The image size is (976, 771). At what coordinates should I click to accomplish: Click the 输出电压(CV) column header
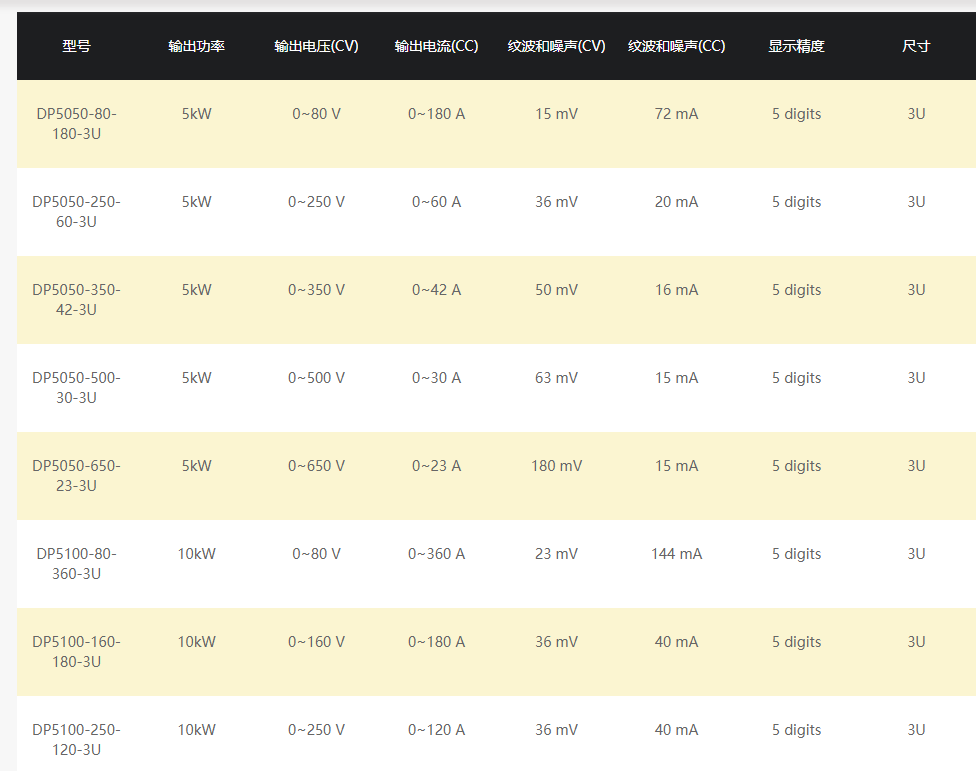[316, 46]
